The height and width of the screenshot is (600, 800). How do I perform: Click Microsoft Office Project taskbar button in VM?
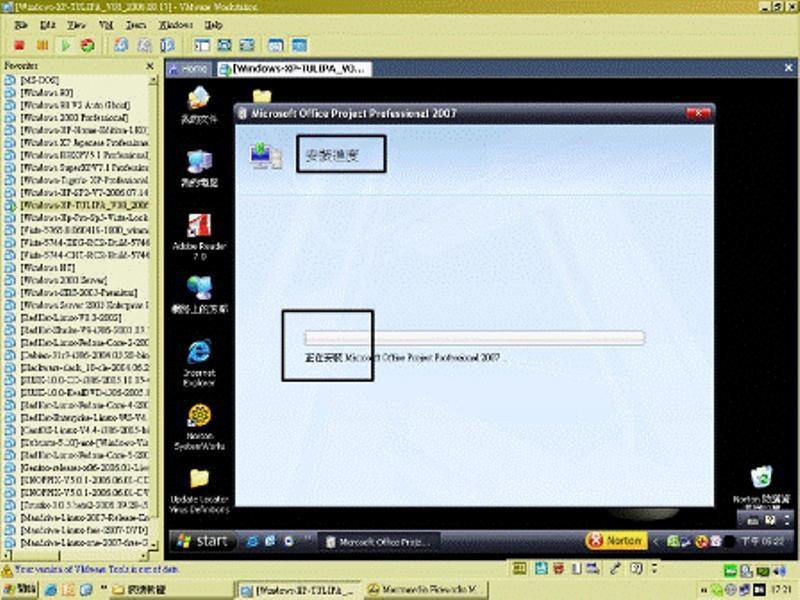[378, 541]
